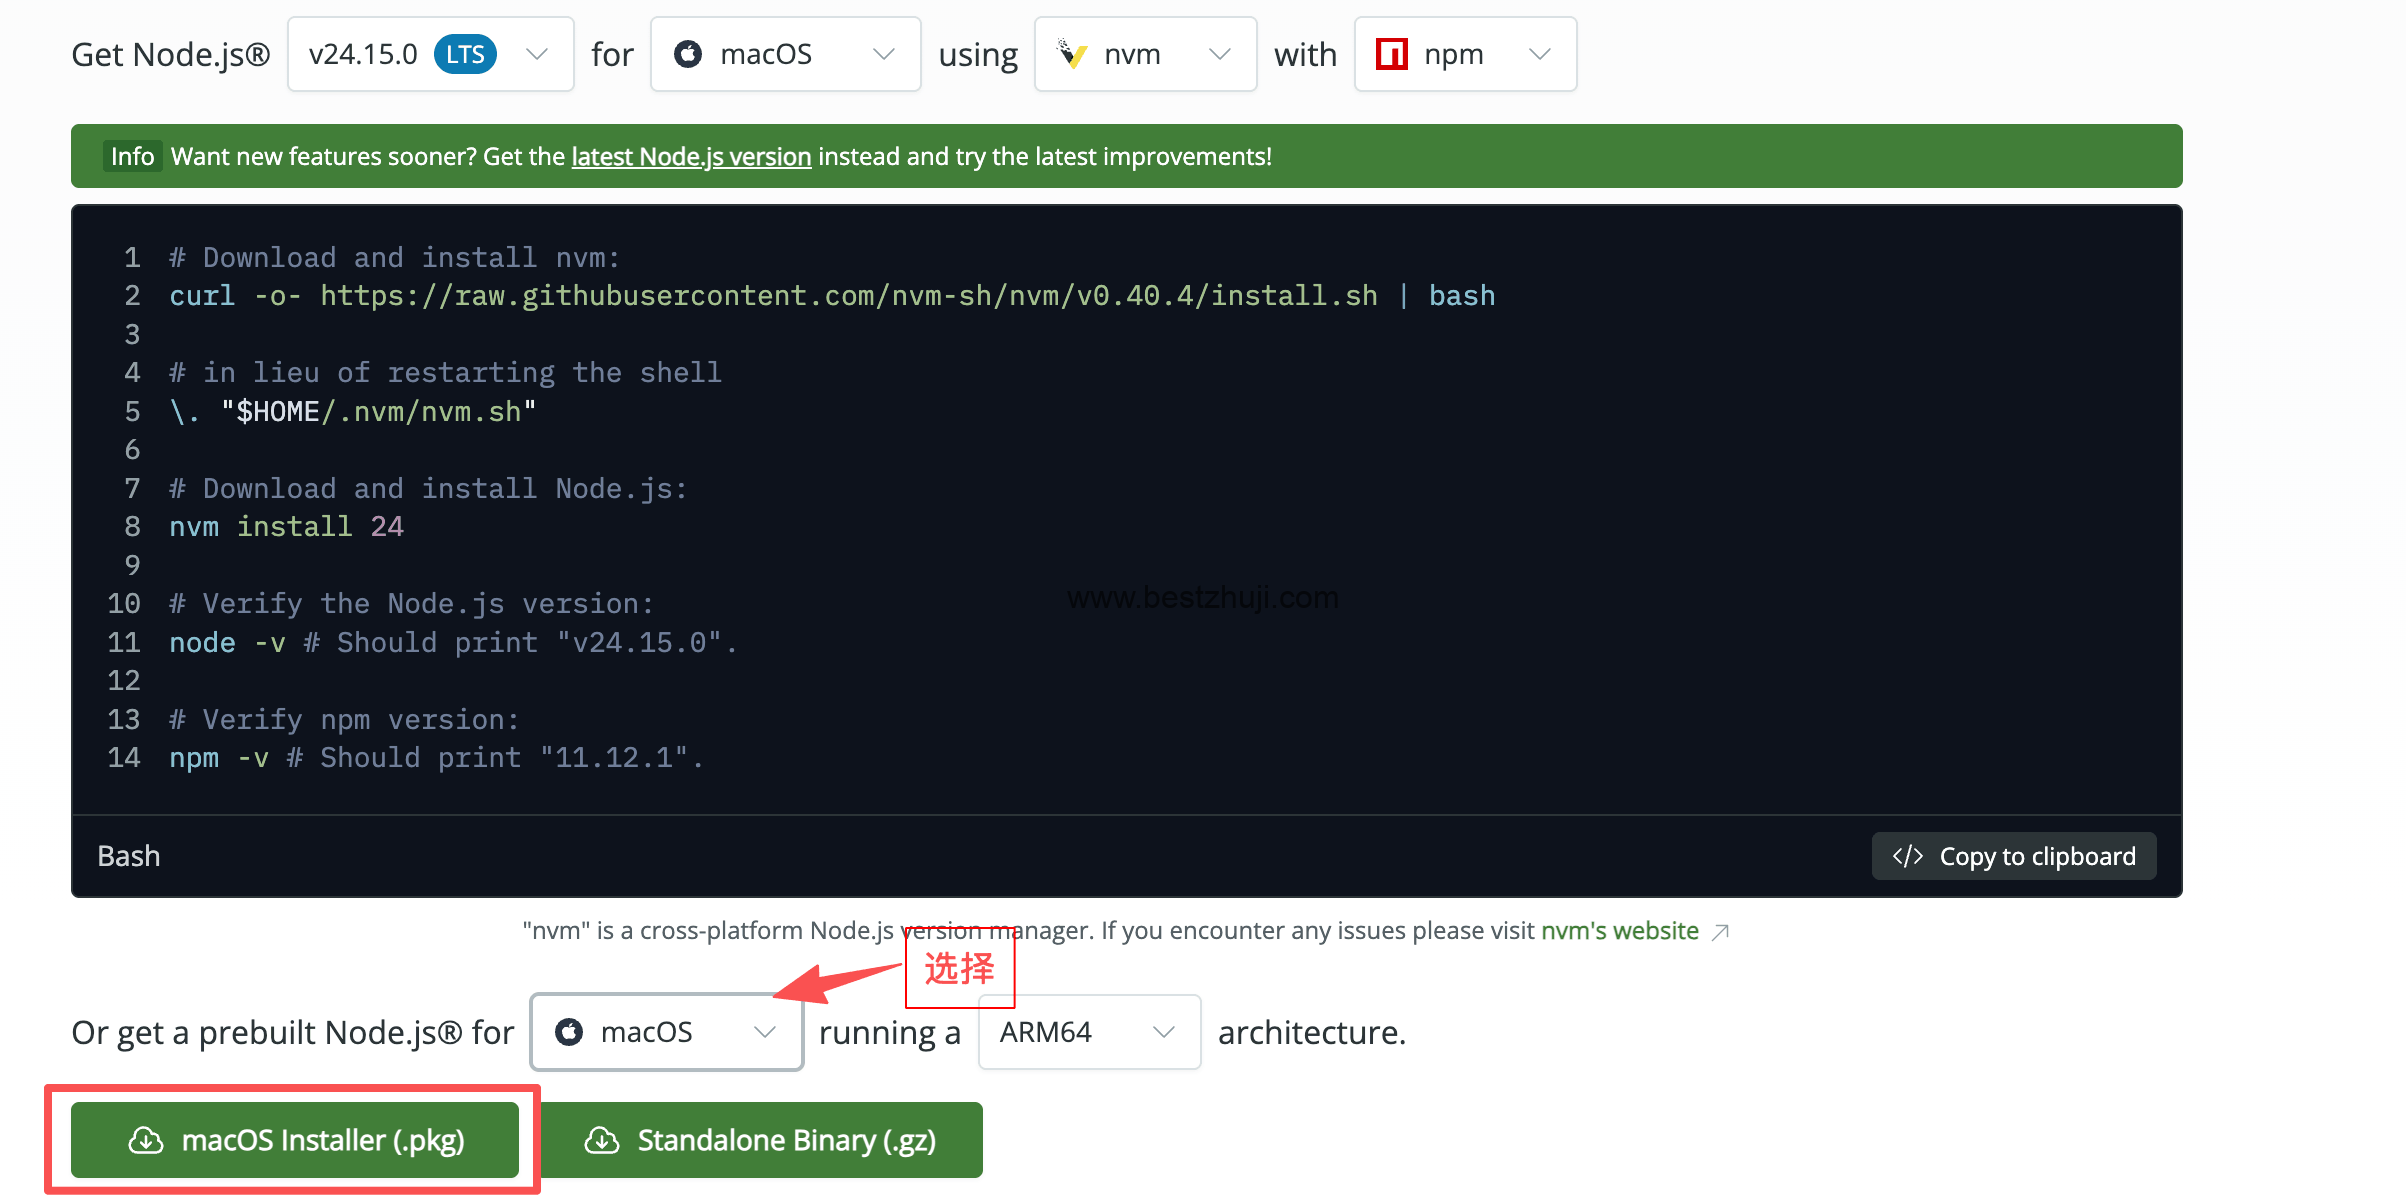Open the macOS platform dropdown in top row

click(785, 54)
